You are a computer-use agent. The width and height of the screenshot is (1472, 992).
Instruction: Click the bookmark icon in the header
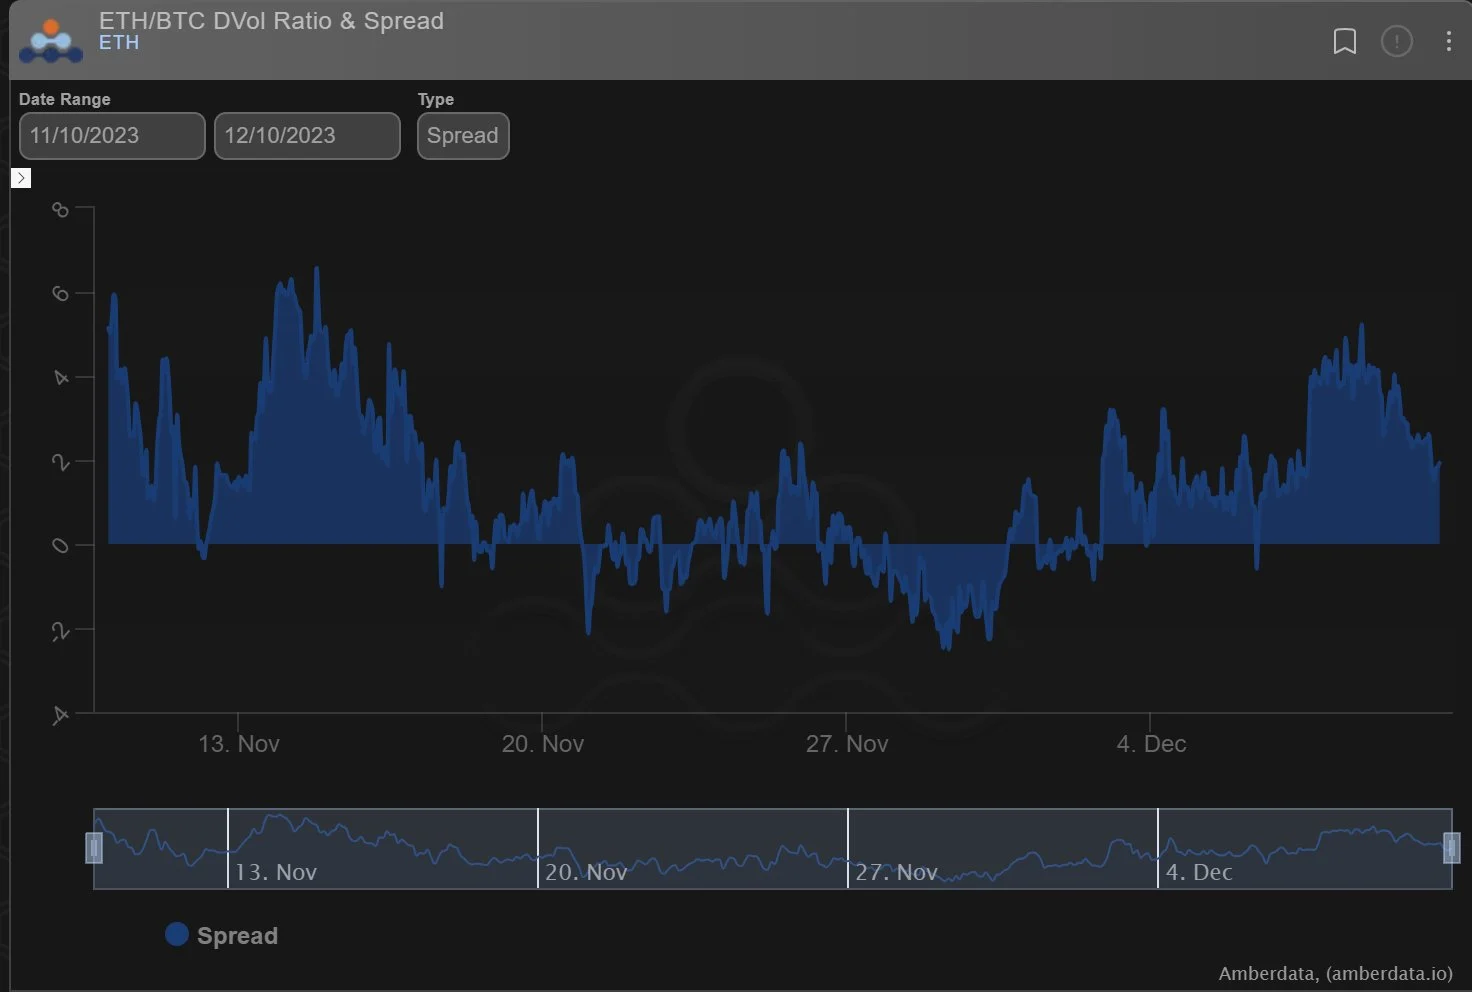point(1345,41)
